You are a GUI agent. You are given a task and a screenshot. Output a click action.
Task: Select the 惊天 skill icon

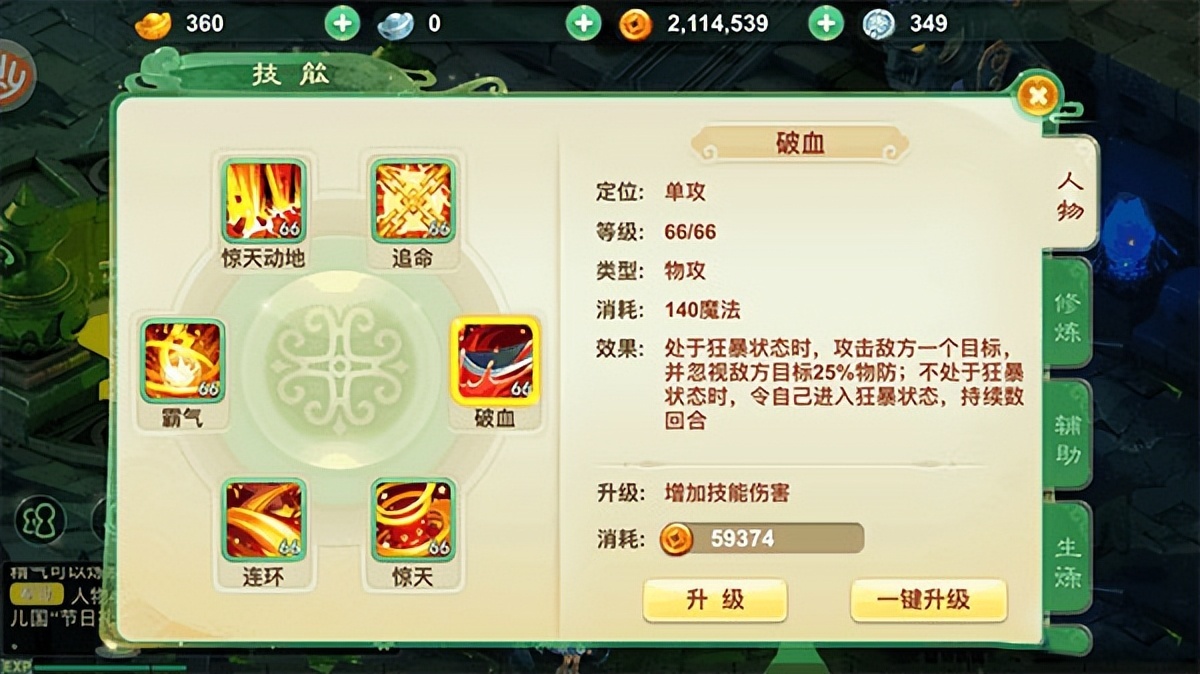point(414,520)
